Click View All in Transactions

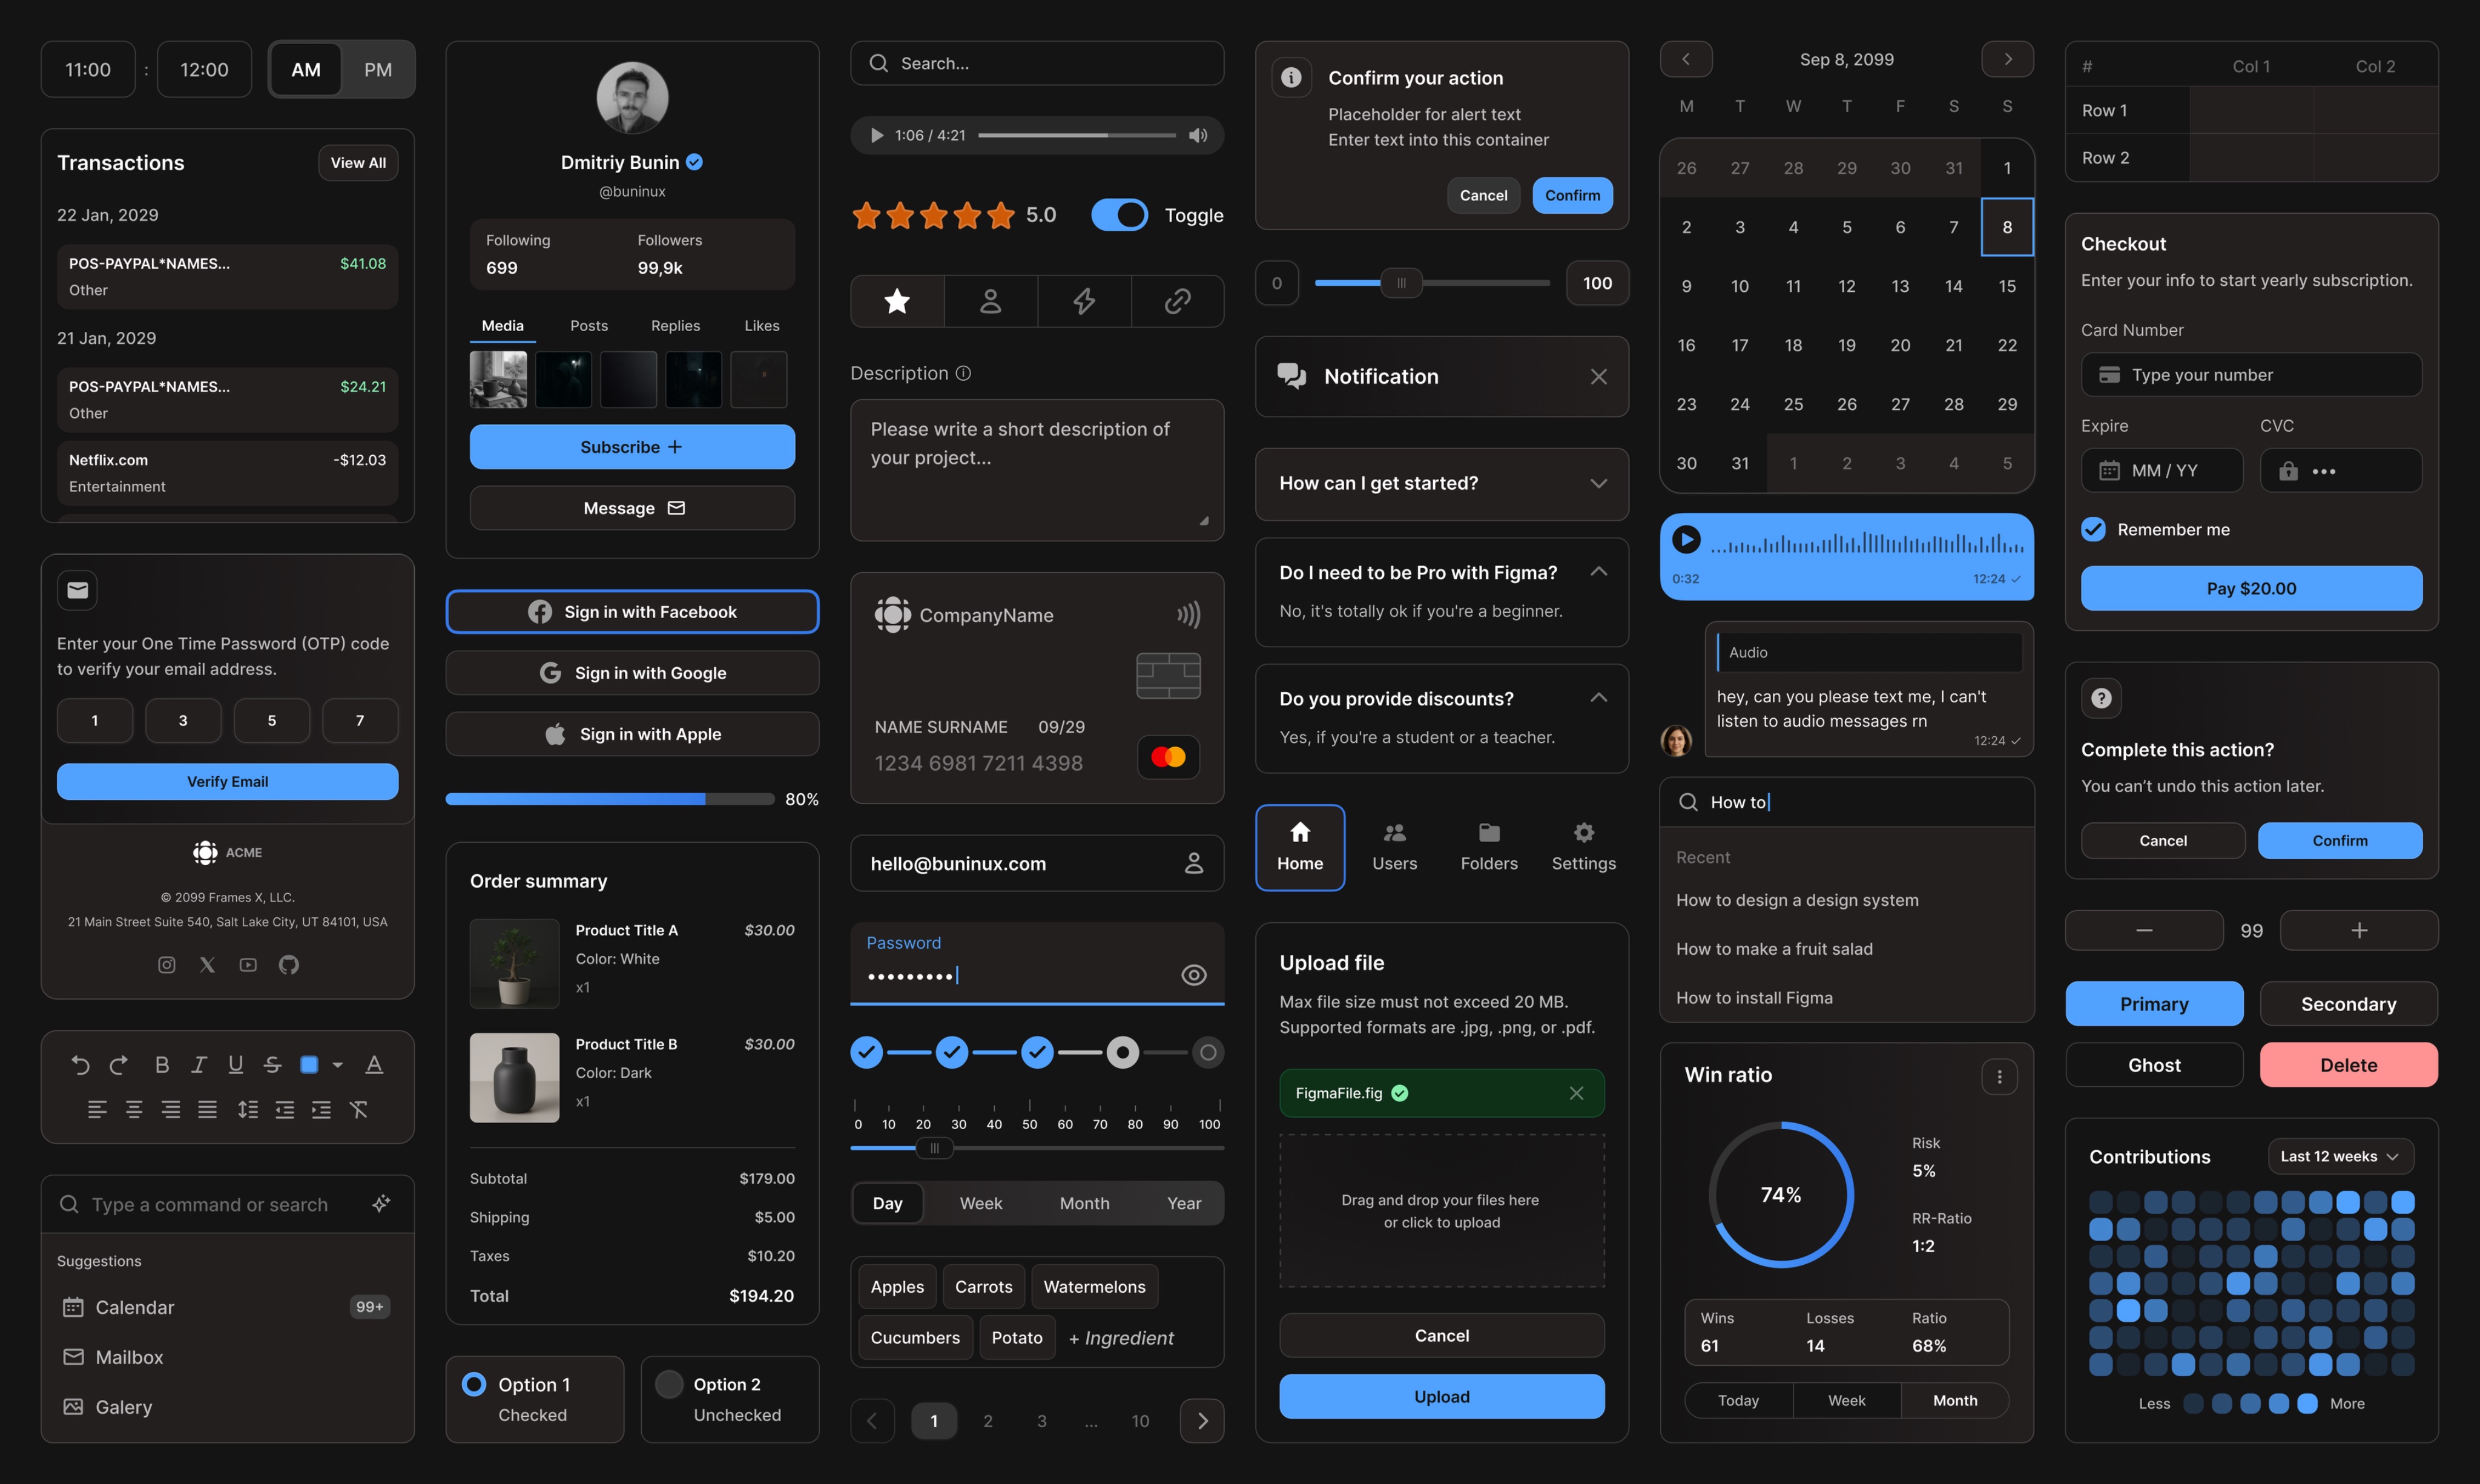pyautogui.click(x=358, y=163)
